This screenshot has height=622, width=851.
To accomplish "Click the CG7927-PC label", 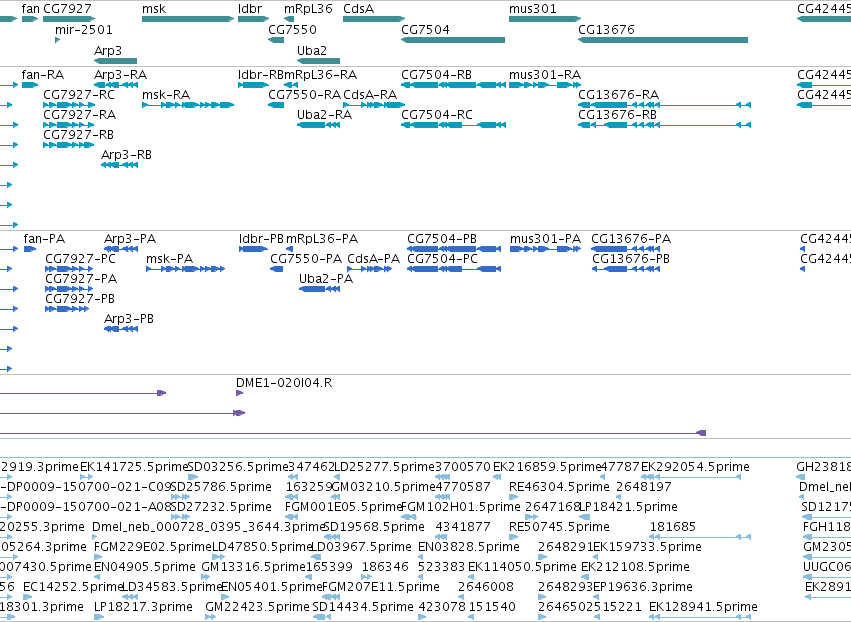I will pos(81,258).
